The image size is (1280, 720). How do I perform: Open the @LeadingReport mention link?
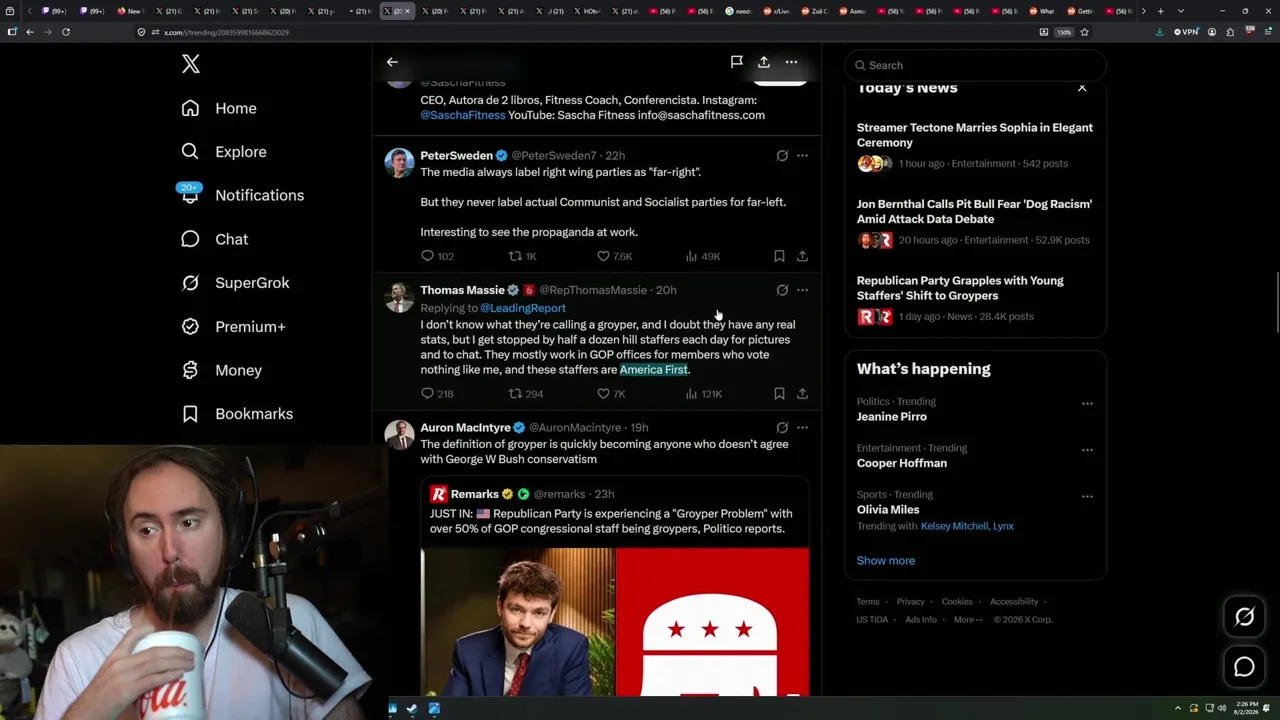pos(523,308)
